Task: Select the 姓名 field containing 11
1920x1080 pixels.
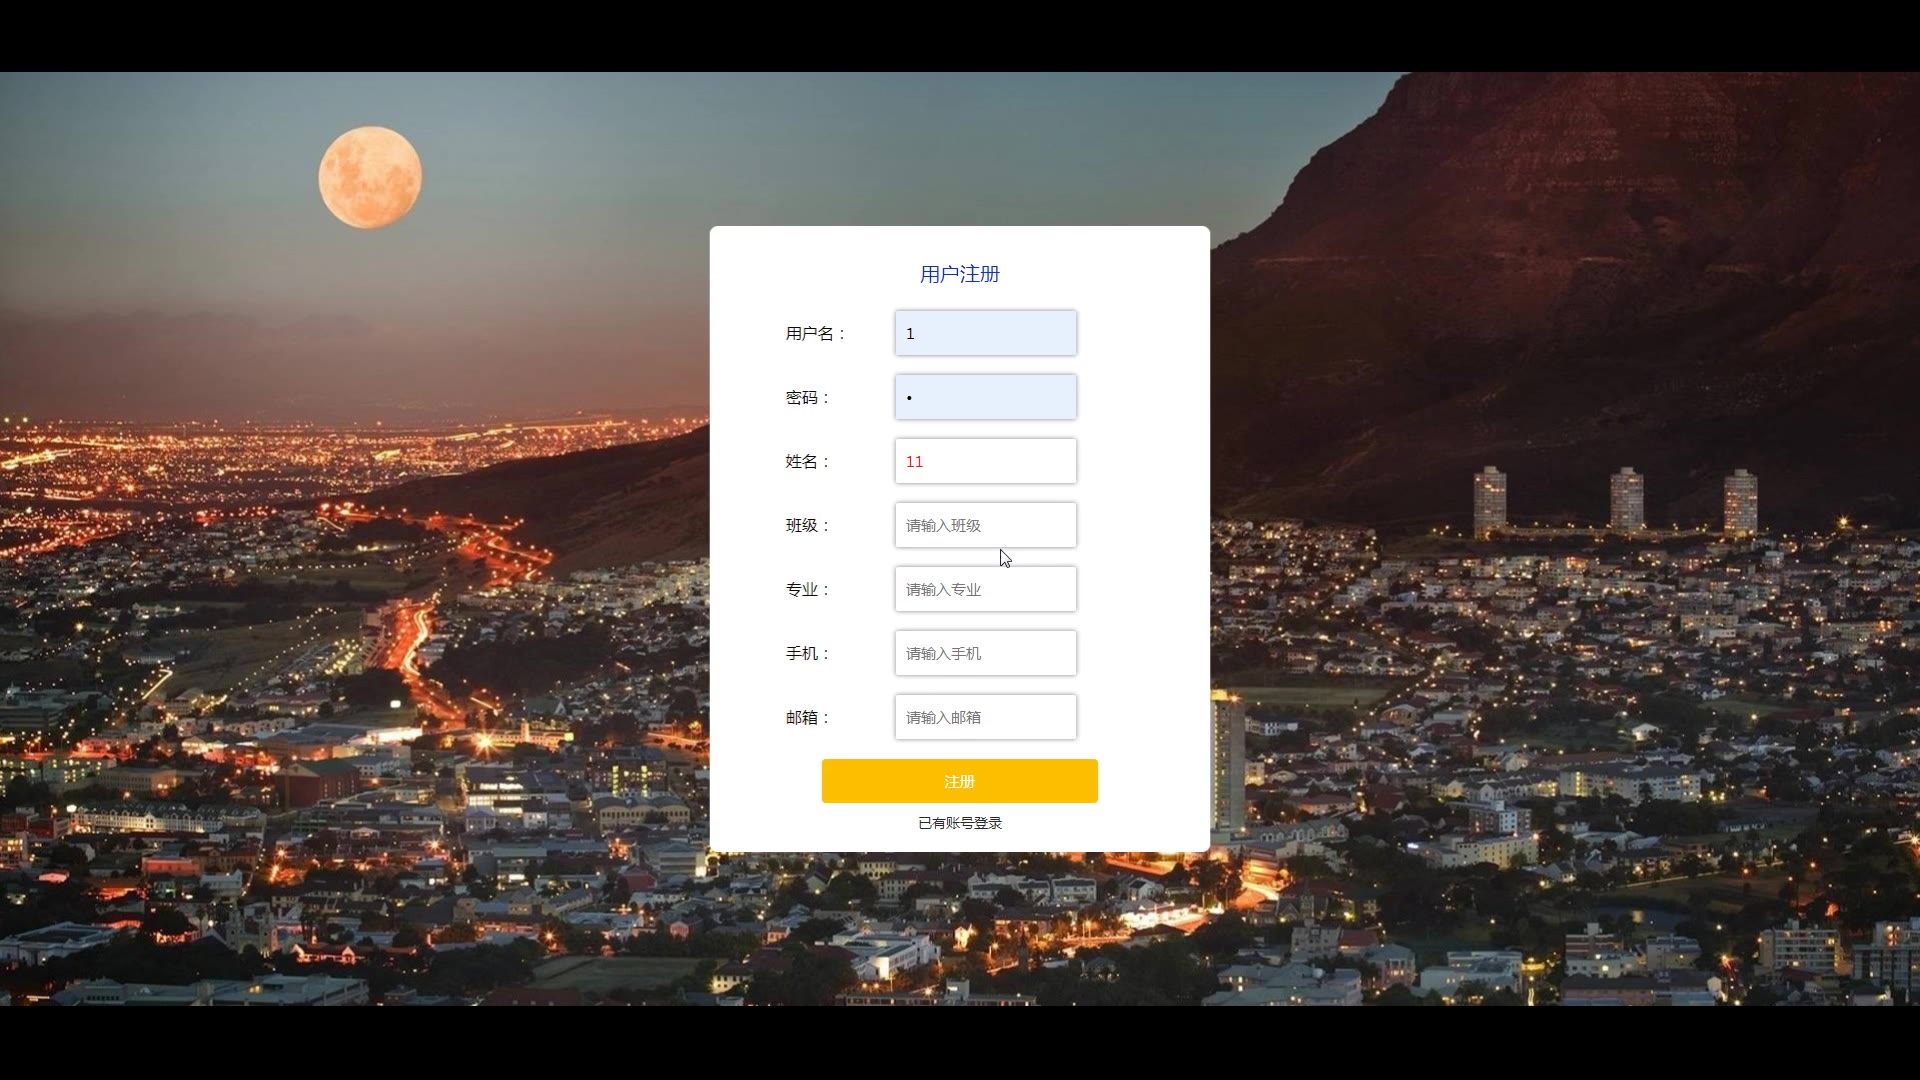Action: coord(985,461)
